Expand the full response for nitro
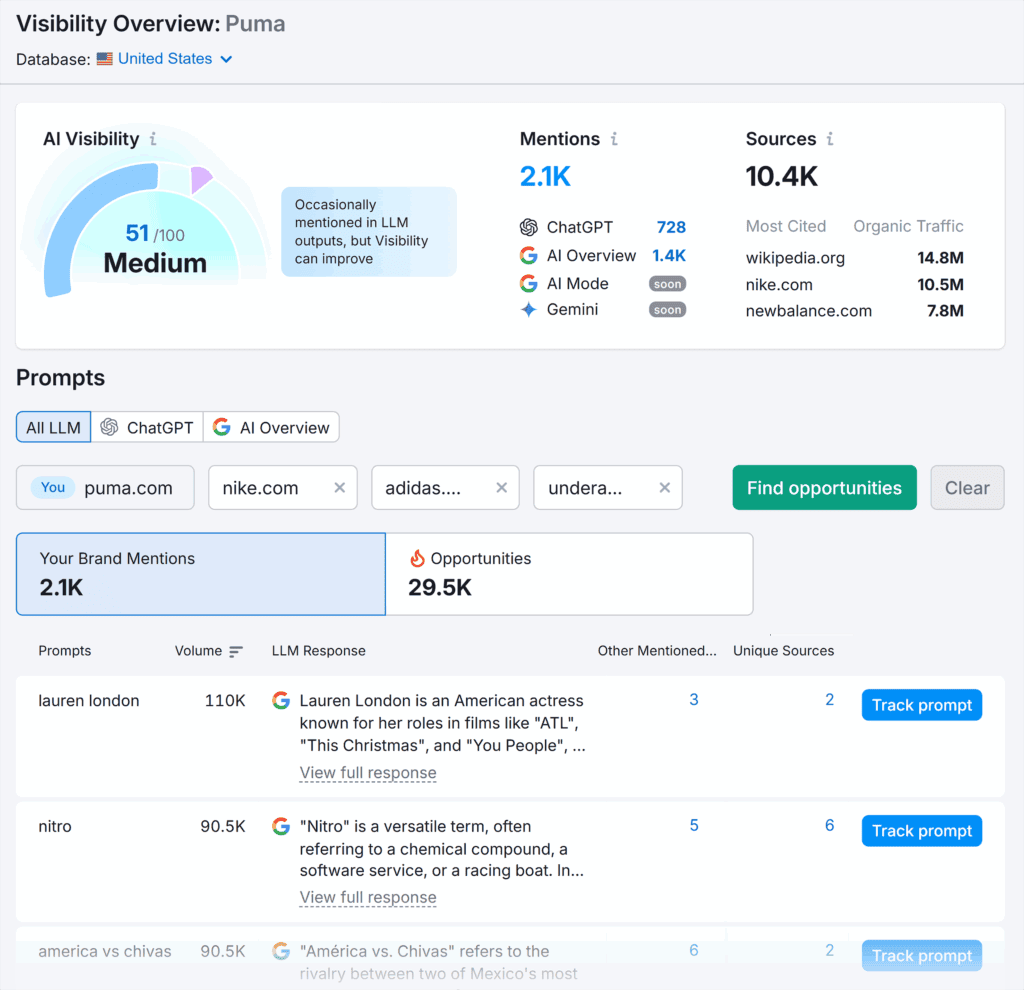This screenshot has height=990, width=1024. [367, 897]
